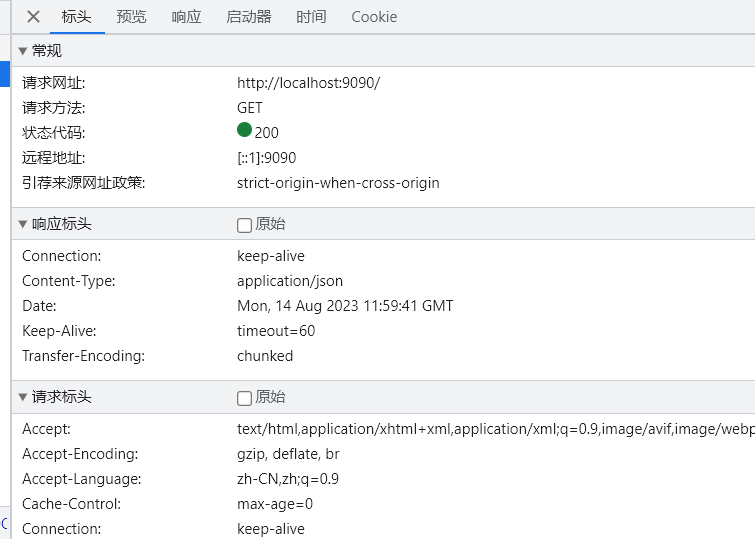The height and width of the screenshot is (539, 755).
Task: Click the Transfer-Encoding header name
Action: [83, 356]
